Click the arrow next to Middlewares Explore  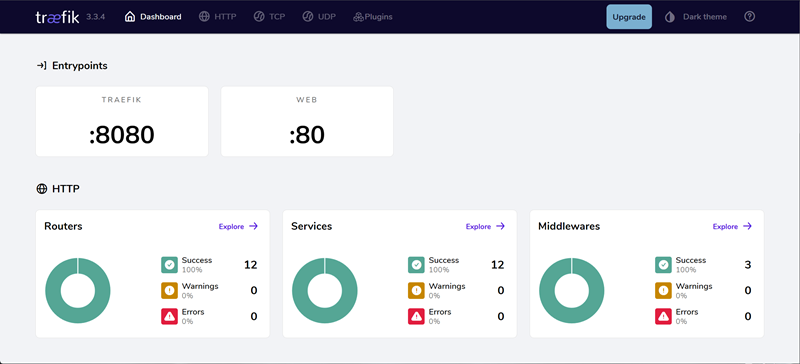click(x=747, y=226)
